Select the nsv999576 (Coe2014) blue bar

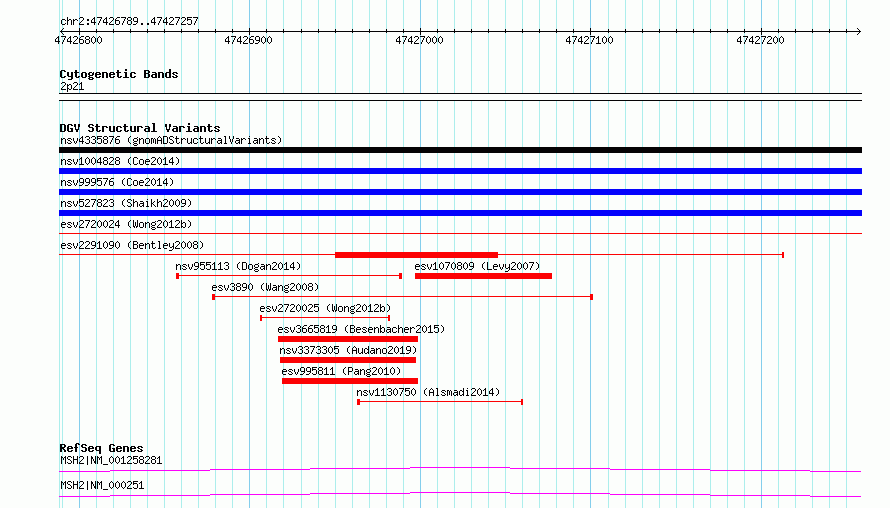pos(460,192)
